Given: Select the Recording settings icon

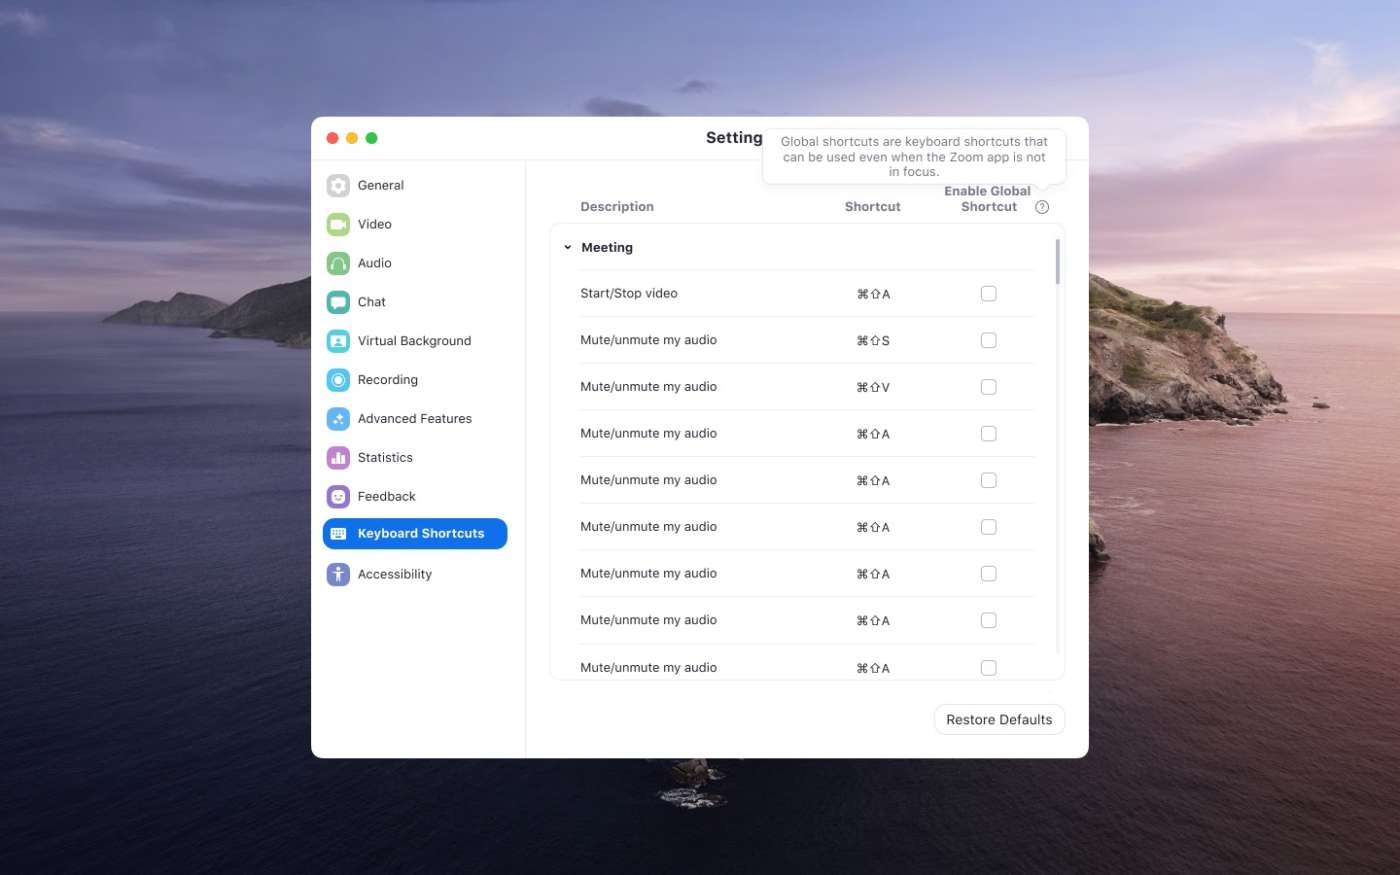Looking at the screenshot, I should pos(338,380).
